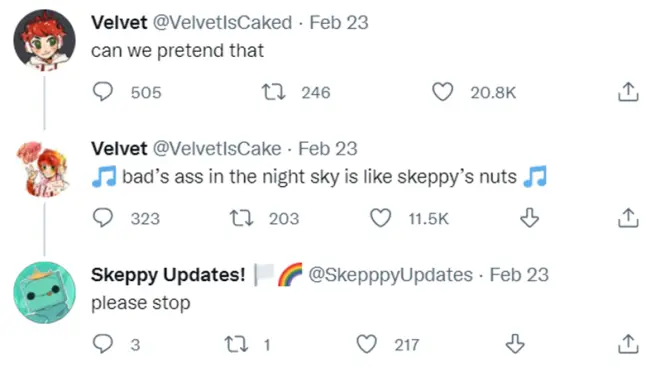Reply to the "please stop" tweet
Viewport: 660px width, 367px height.
pos(103,344)
